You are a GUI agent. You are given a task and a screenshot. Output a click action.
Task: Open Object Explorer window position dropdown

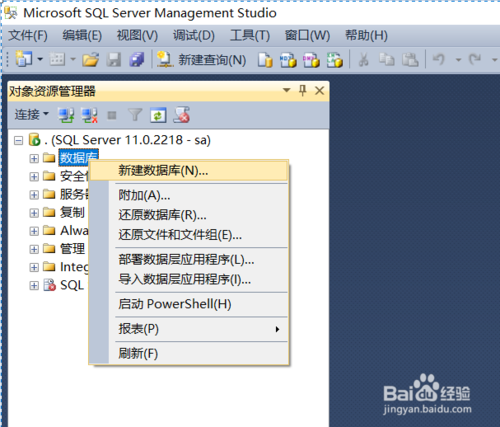[x=286, y=90]
